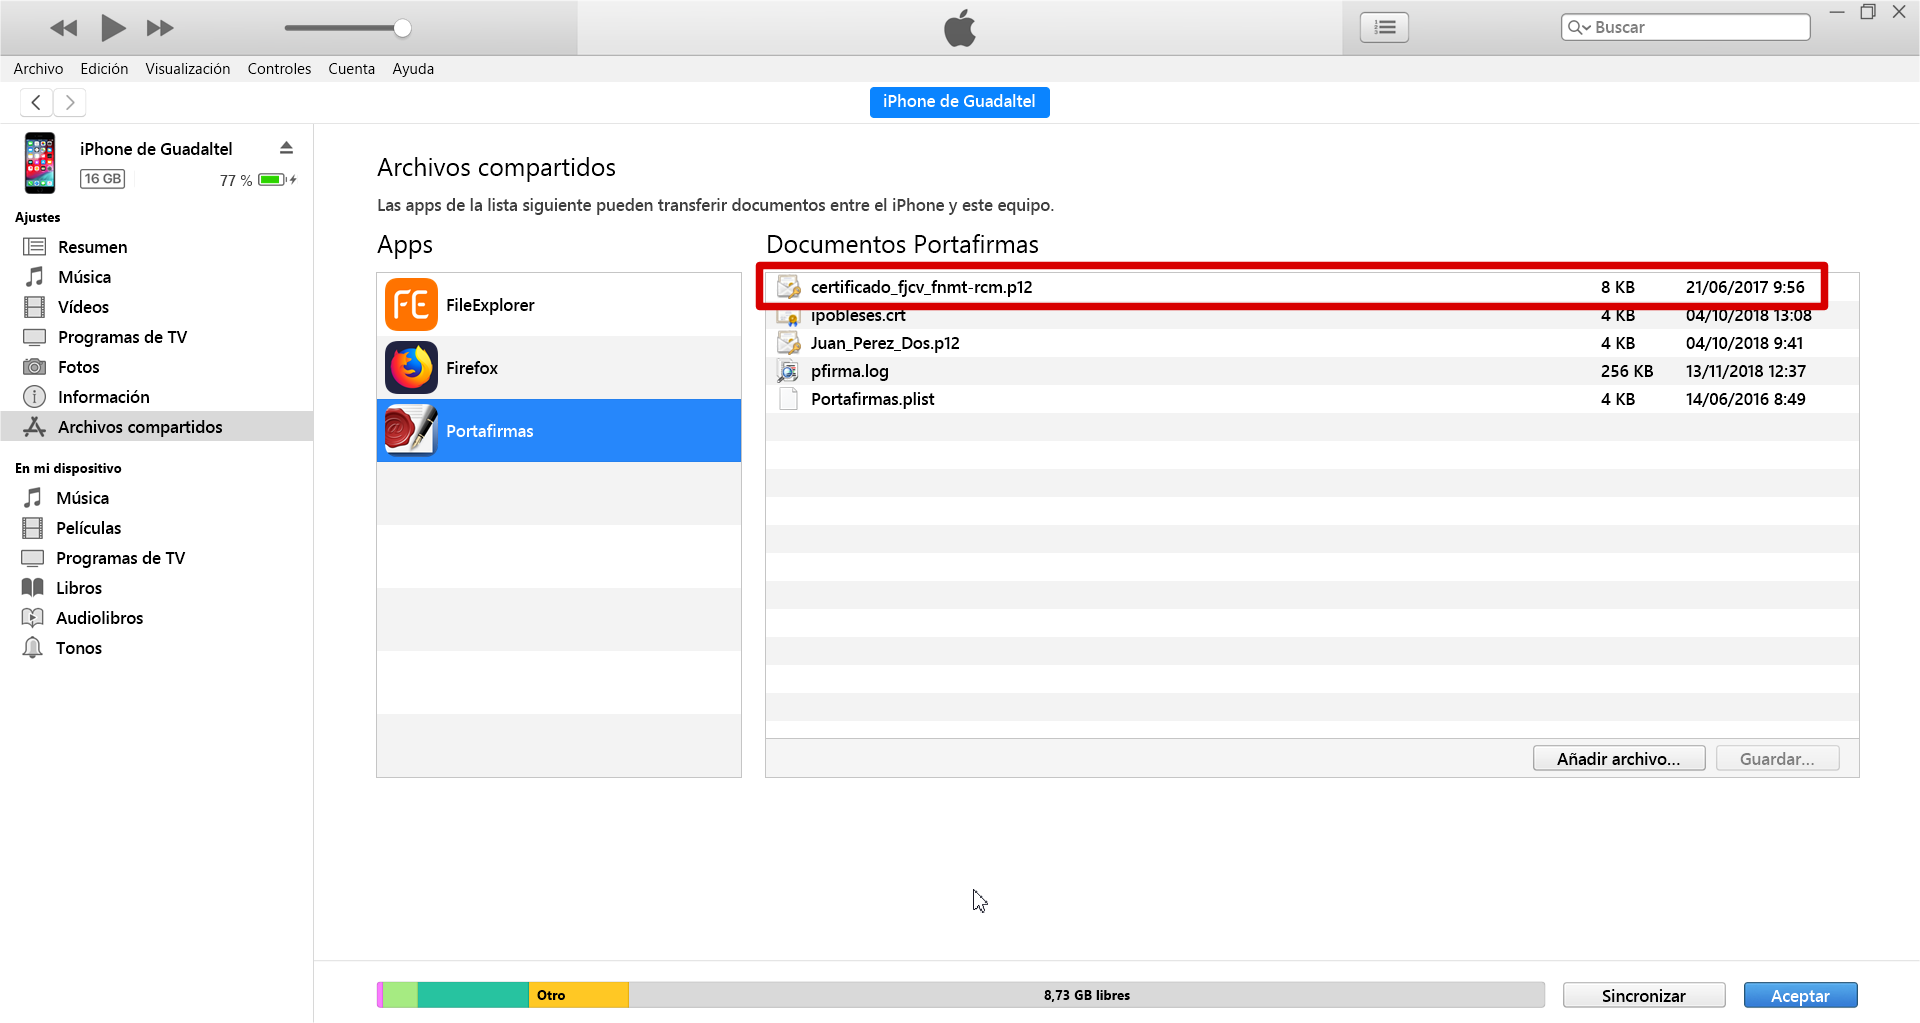The width and height of the screenshot is (1920, 1023).
Task: Click the Tonos bell icon
Action: 33,648
